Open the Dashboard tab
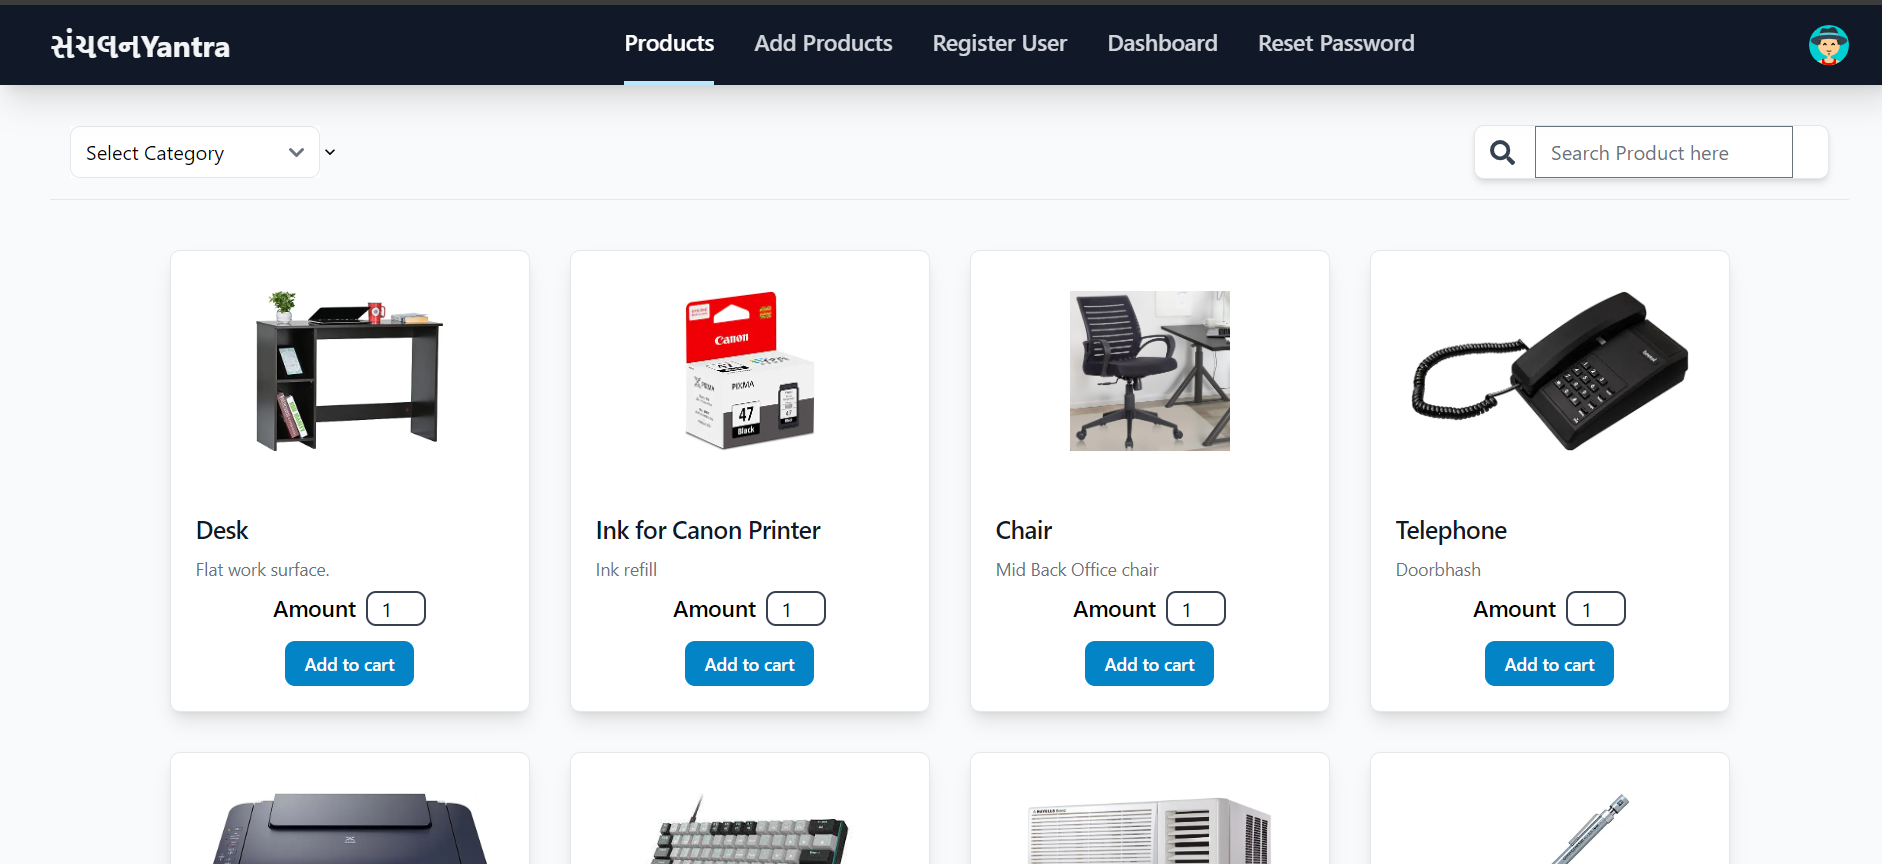Viewport: 1882px width, 864px height. [1162, 43]
